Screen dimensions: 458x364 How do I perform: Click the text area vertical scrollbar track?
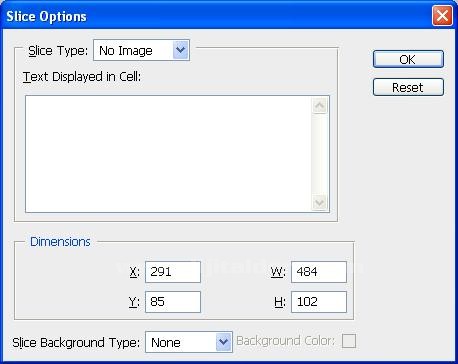[320, 154]
